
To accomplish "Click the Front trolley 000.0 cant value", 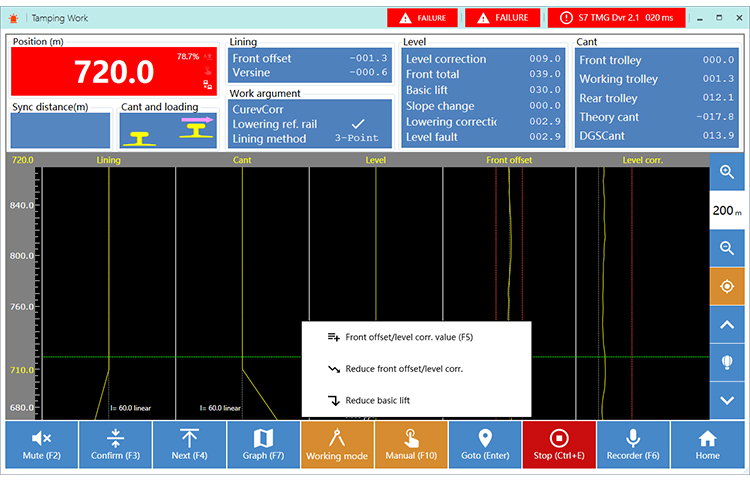I will point(718,60).
